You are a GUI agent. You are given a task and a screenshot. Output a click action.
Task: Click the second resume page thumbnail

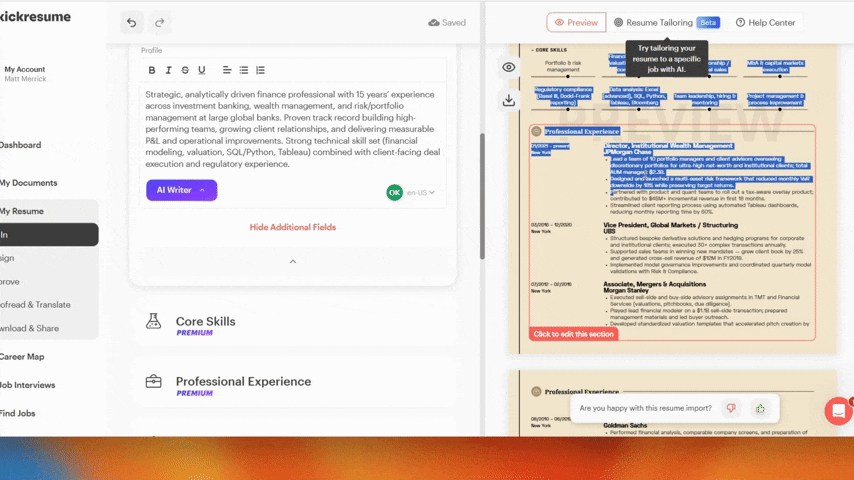[x=673, y=403]
